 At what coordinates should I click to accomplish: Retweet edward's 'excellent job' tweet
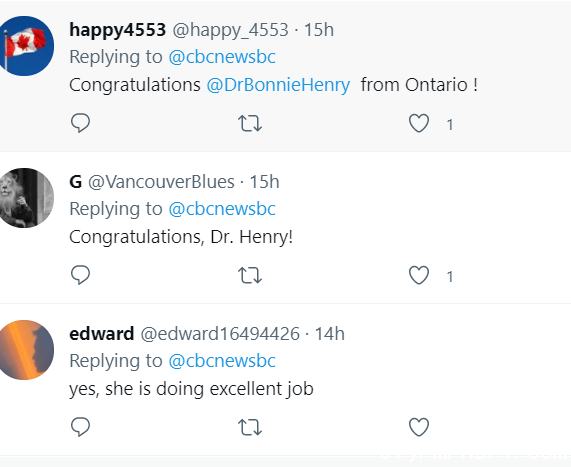pyautogui.click(x=250, y=427)
